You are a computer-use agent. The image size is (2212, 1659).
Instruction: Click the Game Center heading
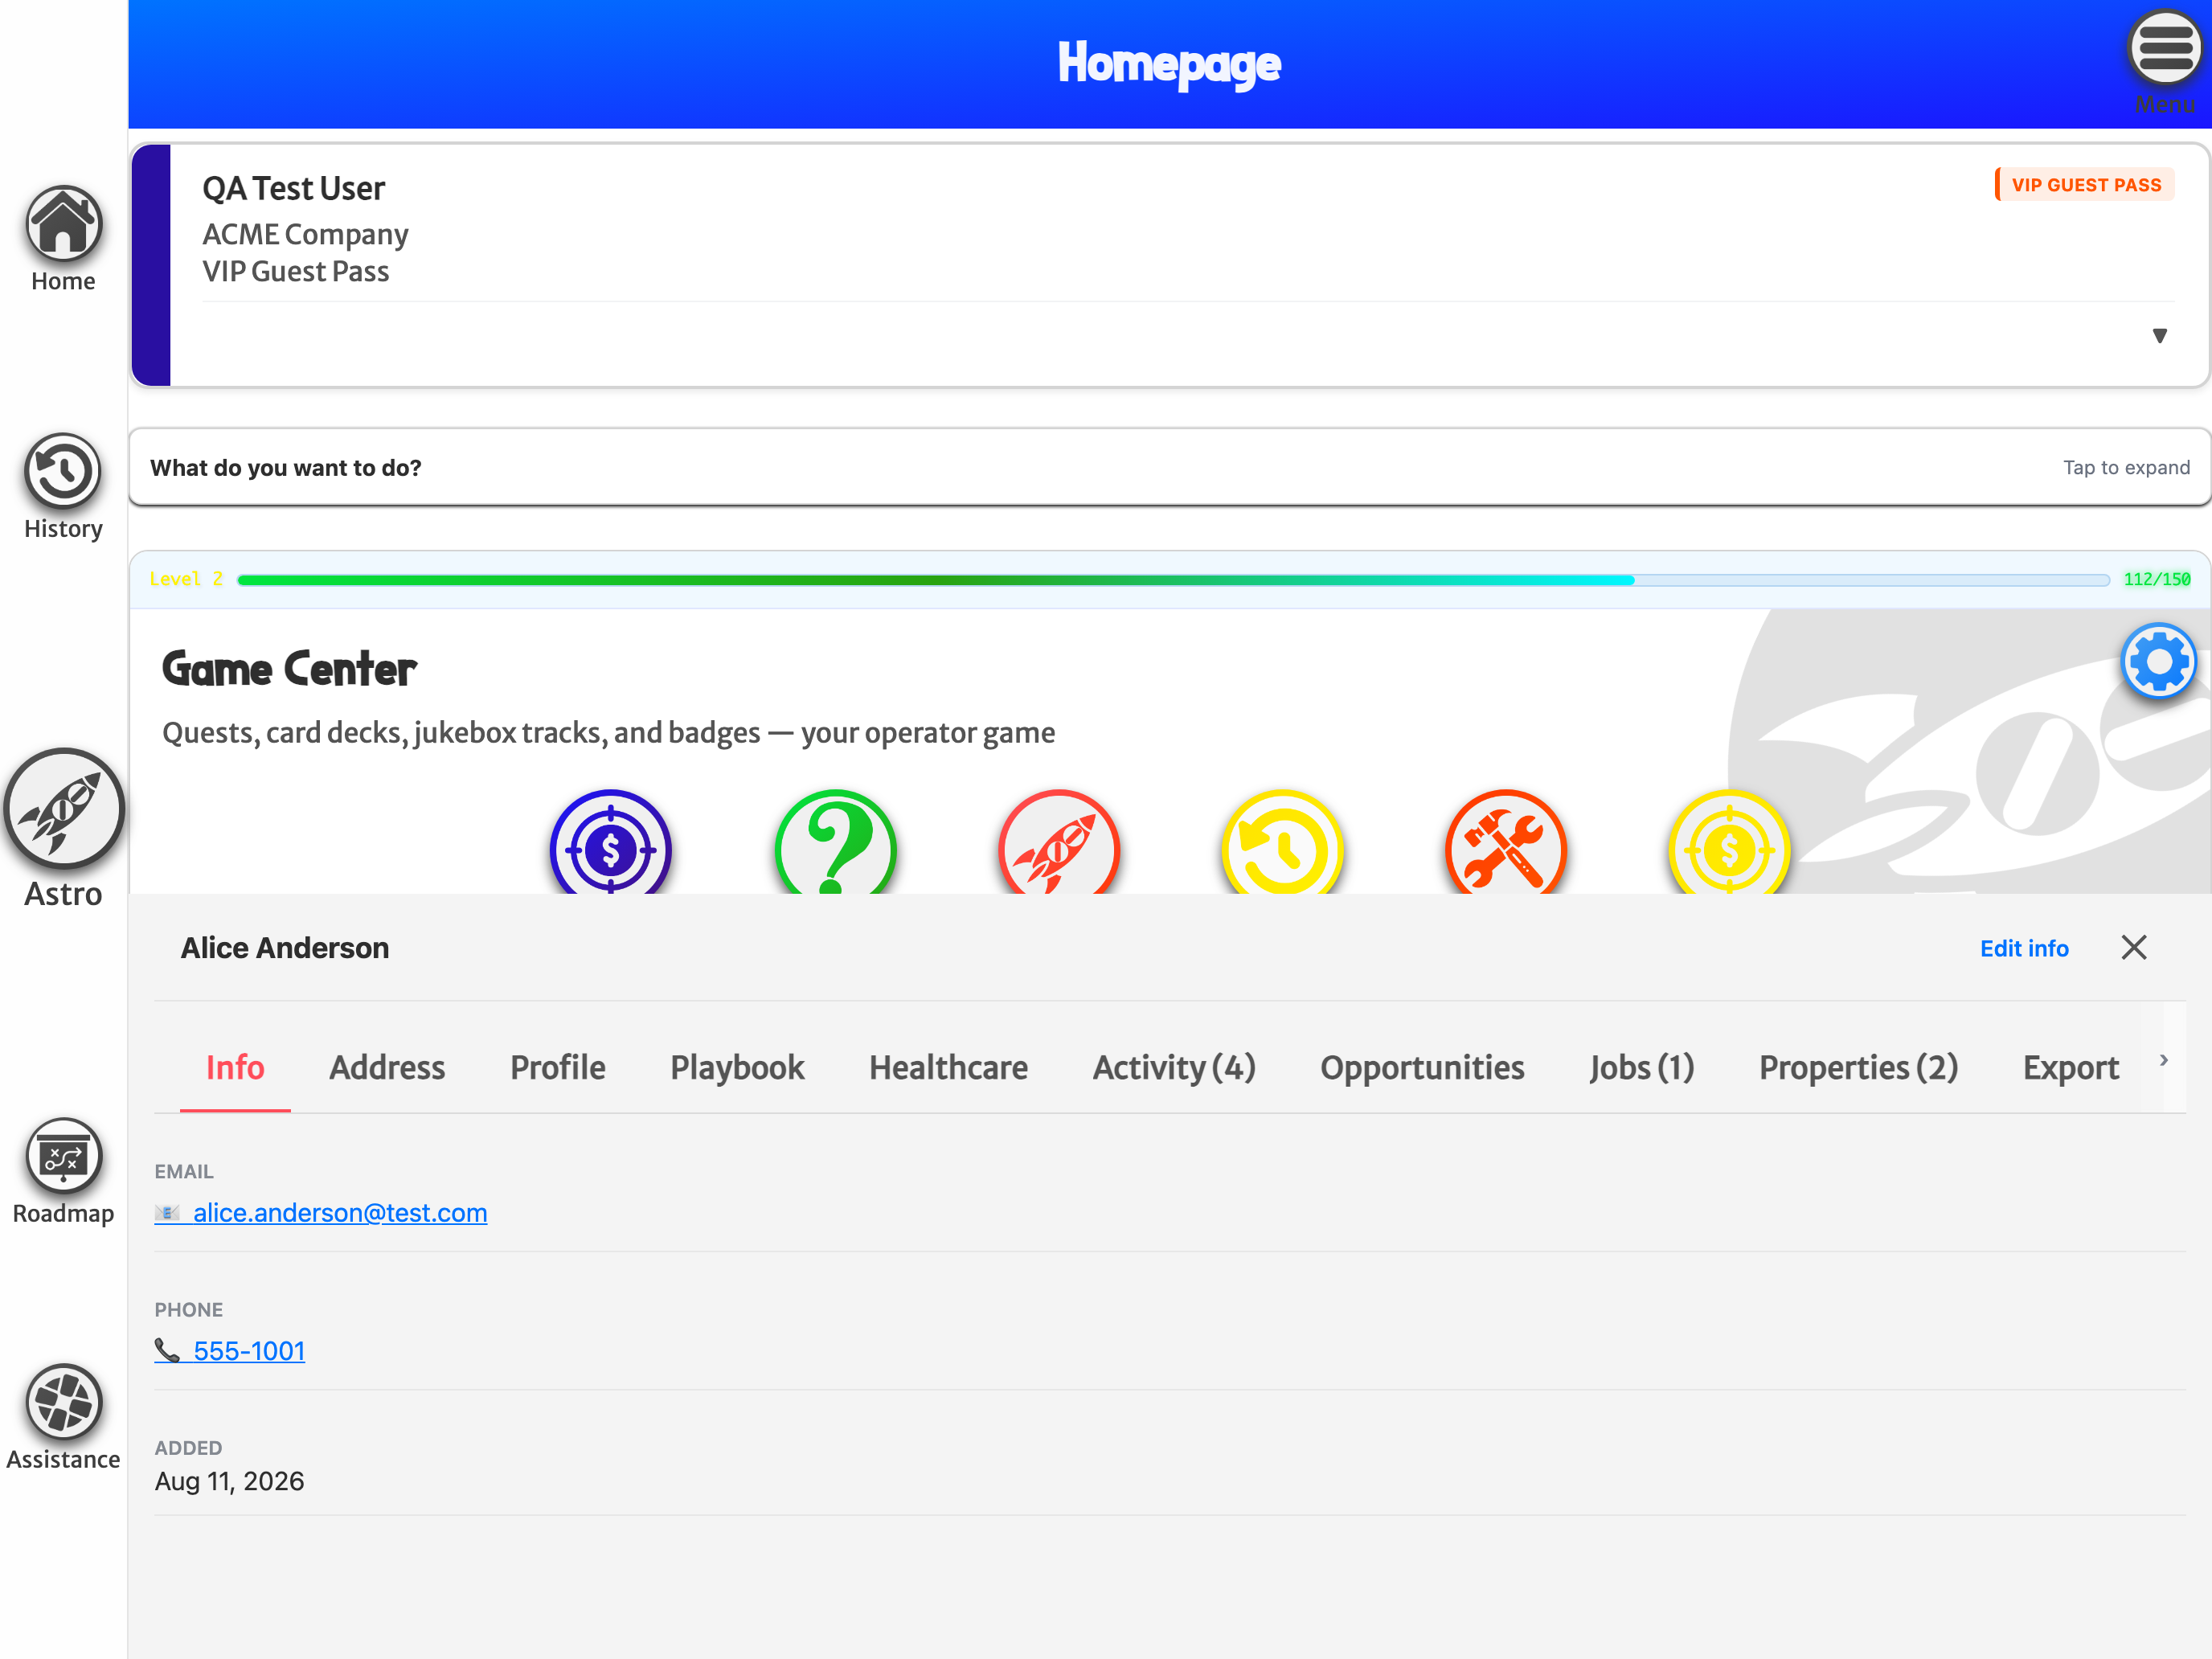point(289,669)
